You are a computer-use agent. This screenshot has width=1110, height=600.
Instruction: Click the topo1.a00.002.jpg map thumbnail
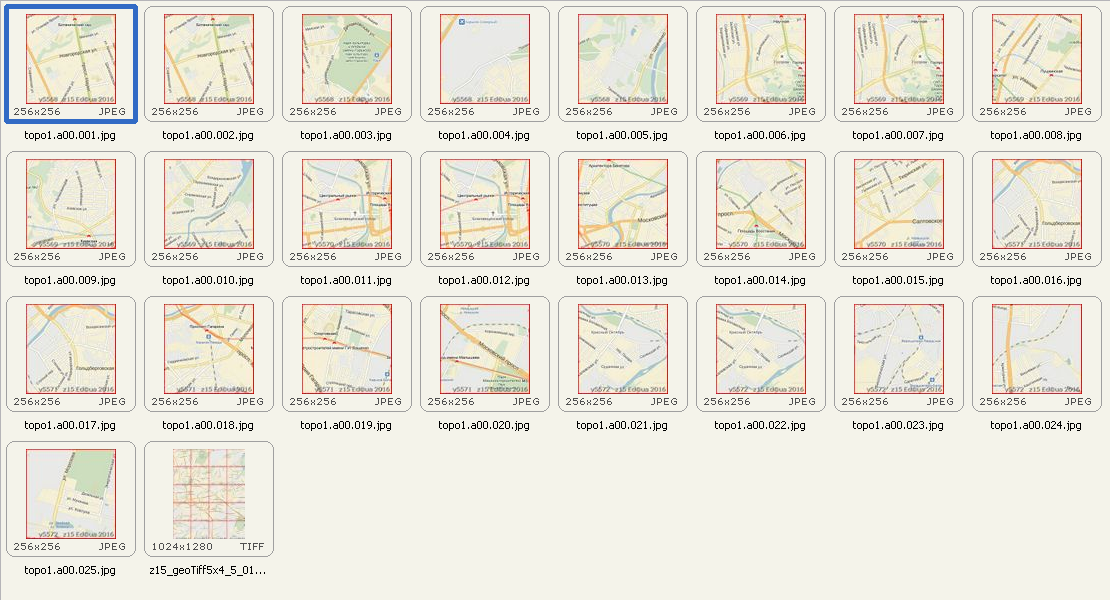coord(208,60)
